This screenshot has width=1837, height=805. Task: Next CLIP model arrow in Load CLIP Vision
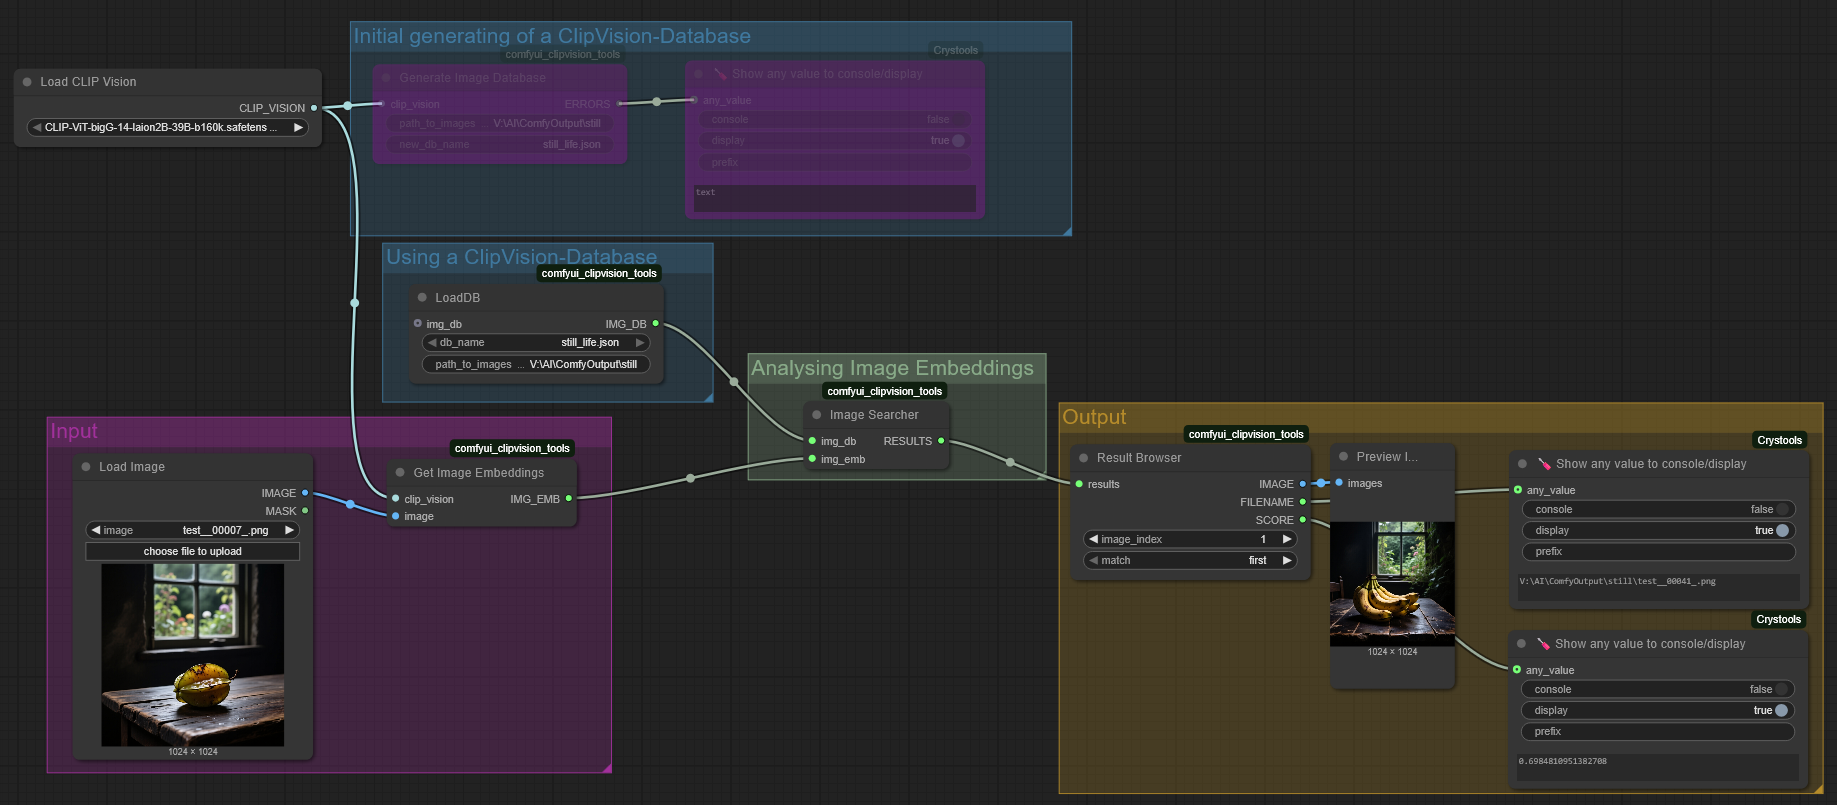[298, 128]
